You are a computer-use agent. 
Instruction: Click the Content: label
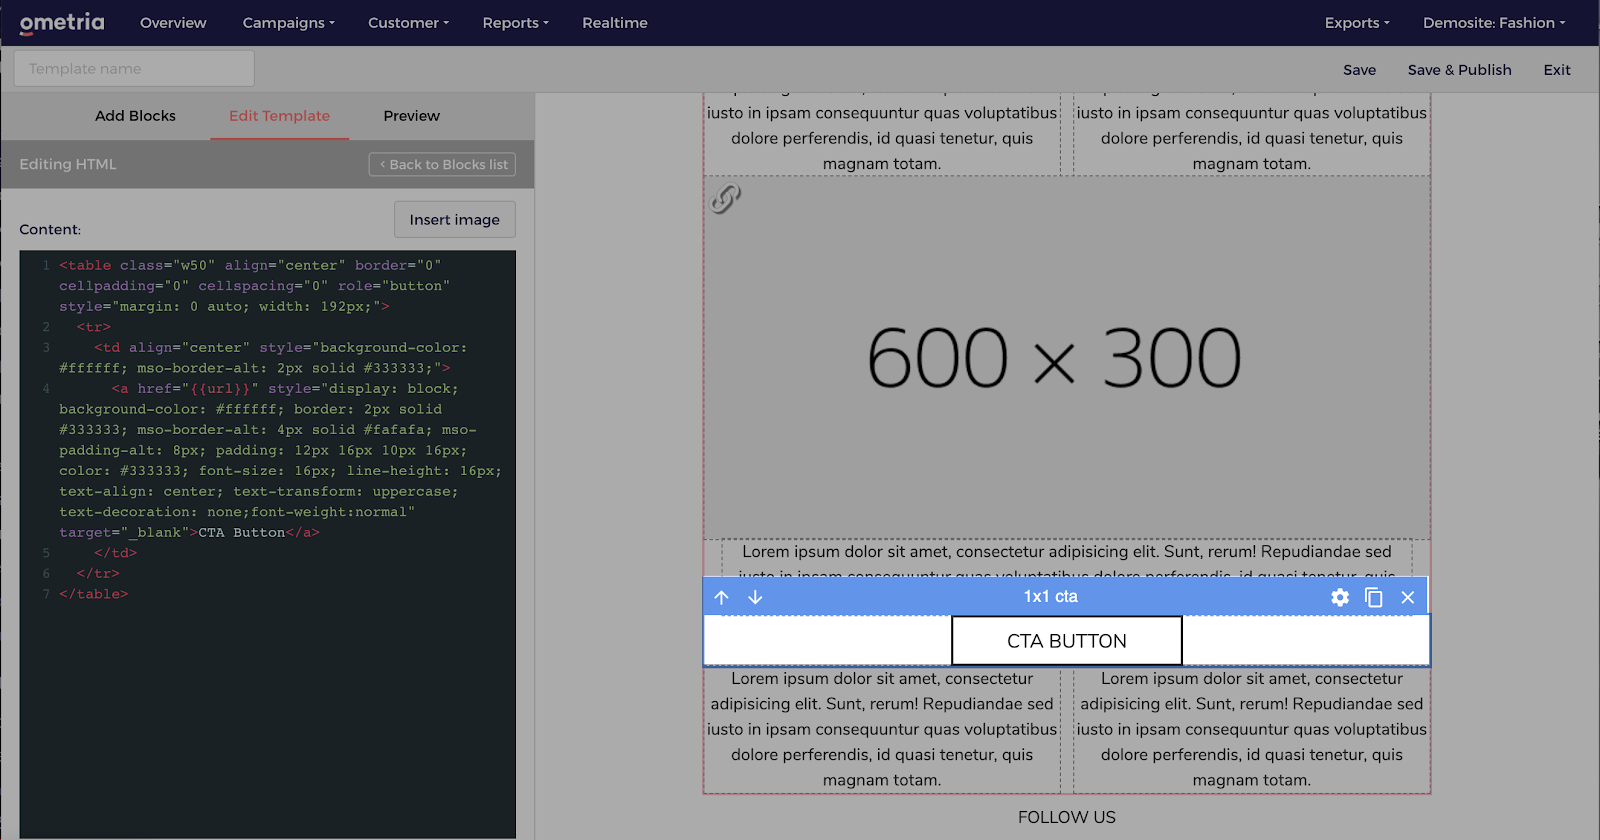(x=50, y=230)
